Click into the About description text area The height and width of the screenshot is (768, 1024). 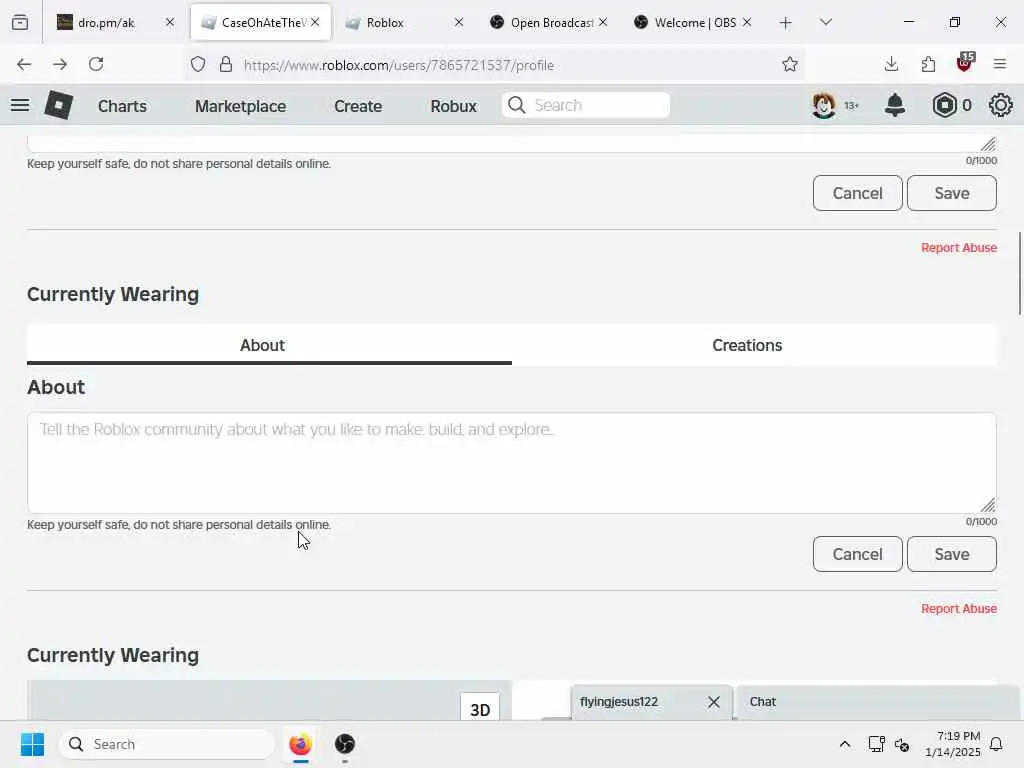point(512,462)
